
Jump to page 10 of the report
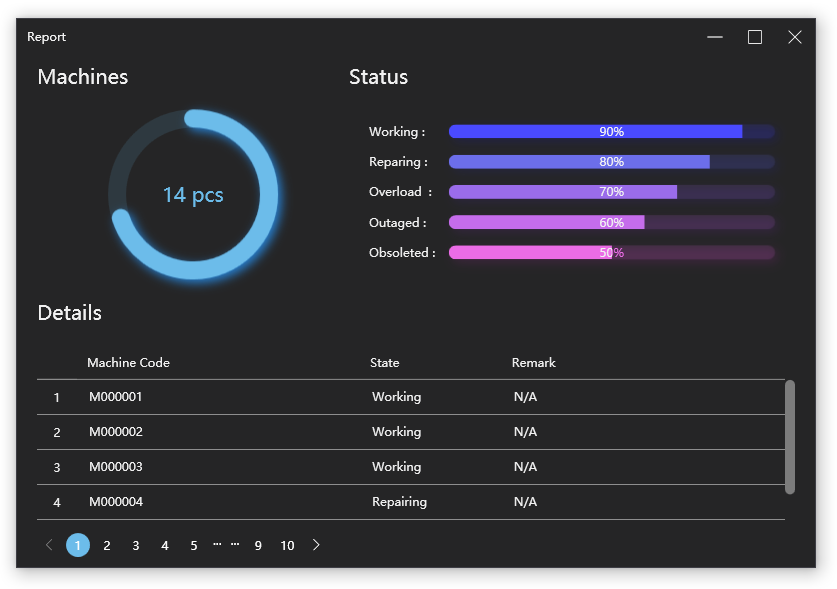click(287, 545)
